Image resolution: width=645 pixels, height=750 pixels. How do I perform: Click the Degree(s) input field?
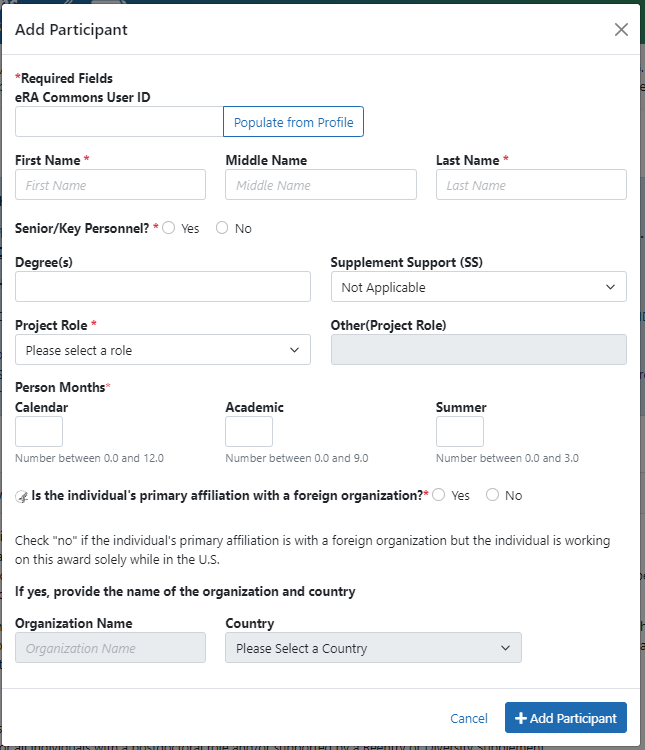tap(163, 287)
